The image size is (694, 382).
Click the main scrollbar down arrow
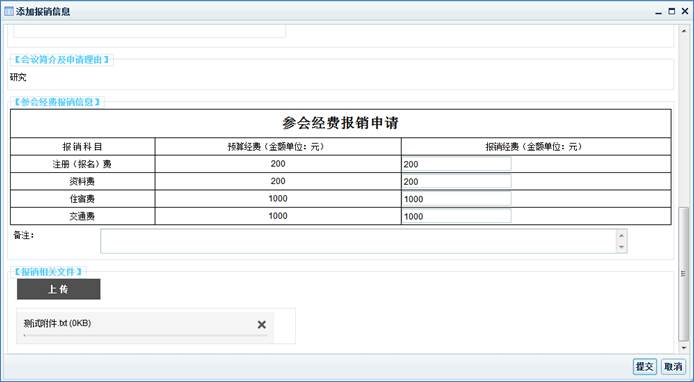coord(683,347)
